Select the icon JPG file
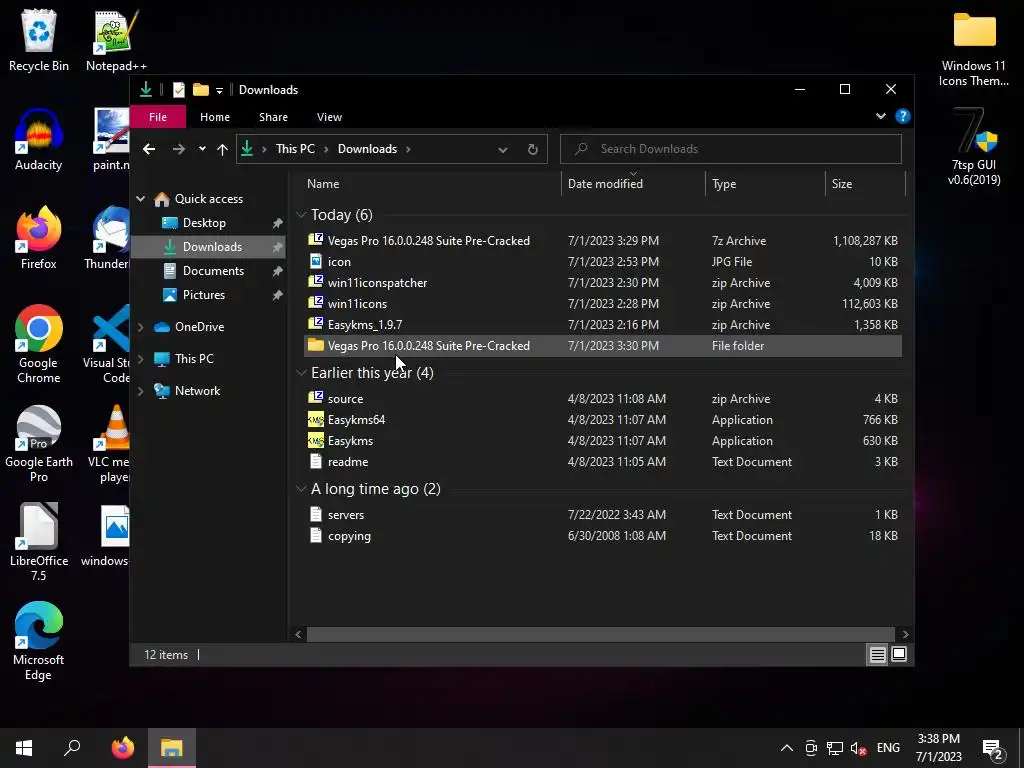1024x768 pixels. [x=603, y=261]
